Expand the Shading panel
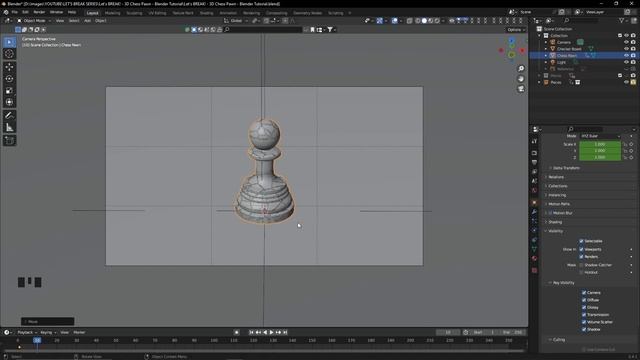640x360 pixels. pos(554,222)
